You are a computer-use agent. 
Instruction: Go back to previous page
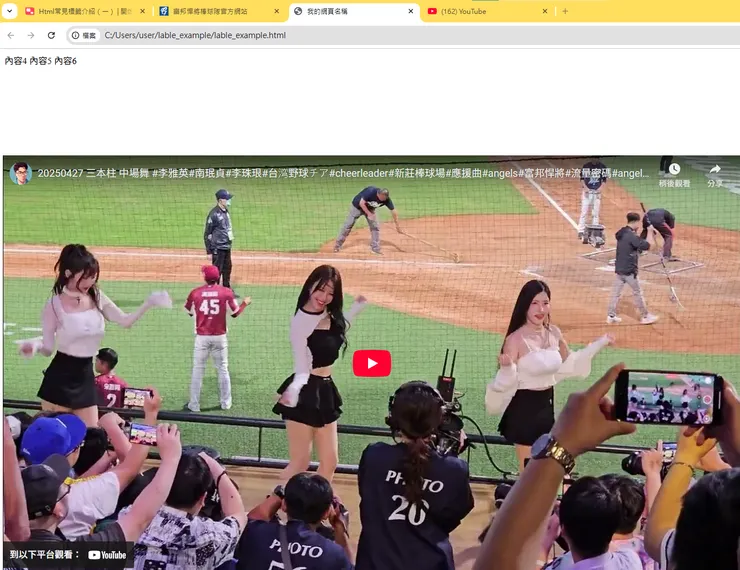(11, 35)
